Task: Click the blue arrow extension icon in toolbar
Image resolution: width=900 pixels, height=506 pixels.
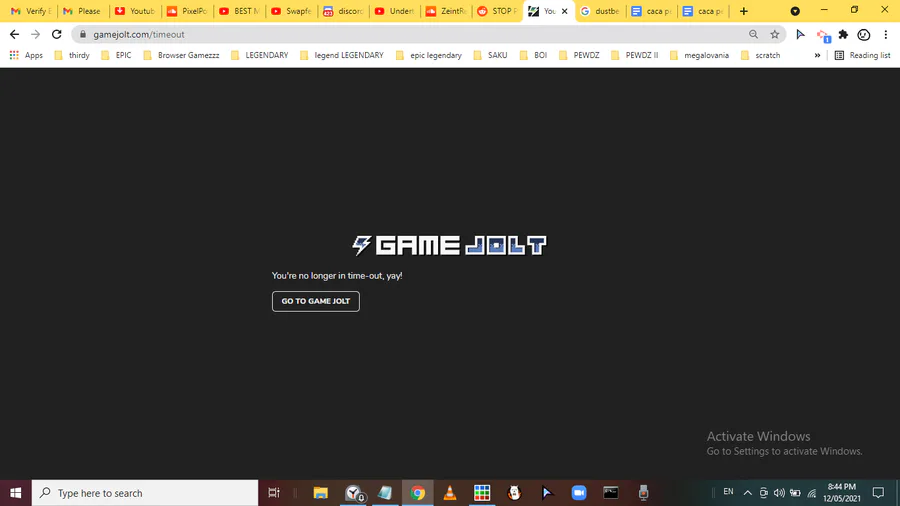Action: tap(800, 34)
